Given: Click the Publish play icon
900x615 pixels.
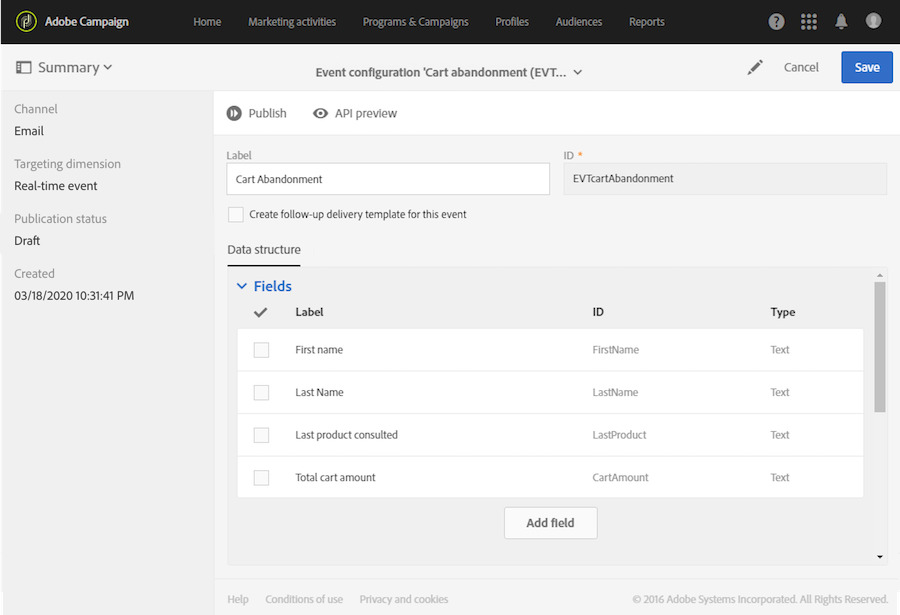Looking at the screenshot, I should (234, 113).
